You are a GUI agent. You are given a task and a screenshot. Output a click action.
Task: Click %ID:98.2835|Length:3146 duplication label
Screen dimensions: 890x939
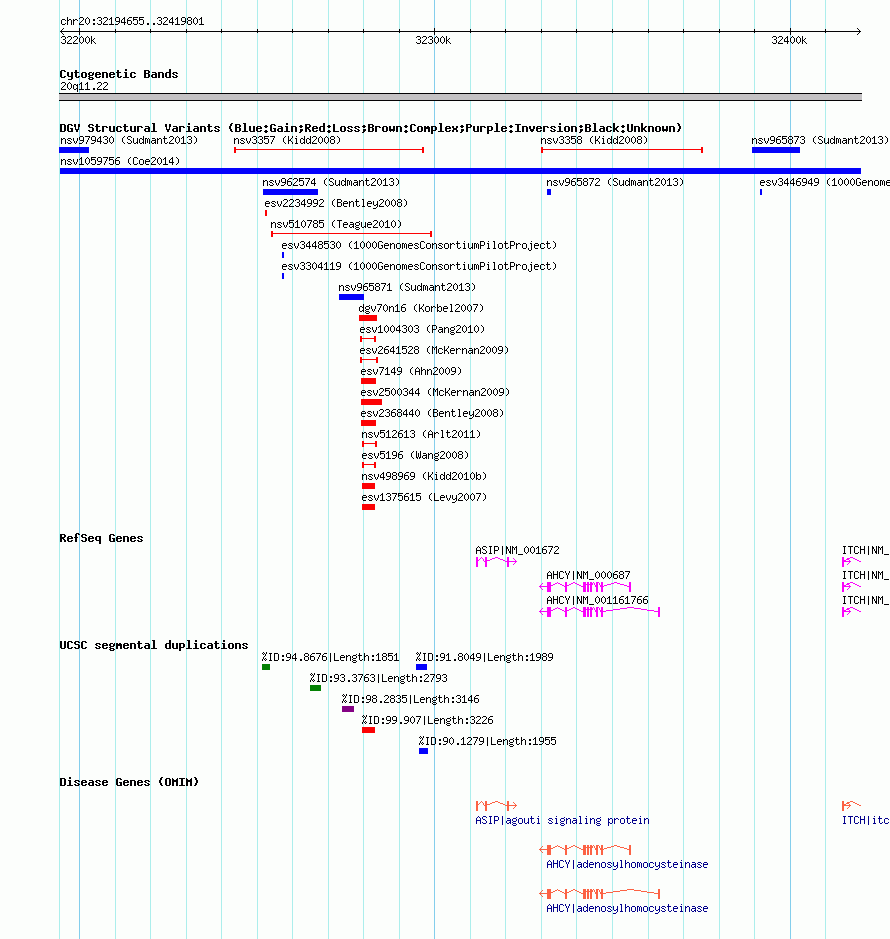click(x=410, y=699)
